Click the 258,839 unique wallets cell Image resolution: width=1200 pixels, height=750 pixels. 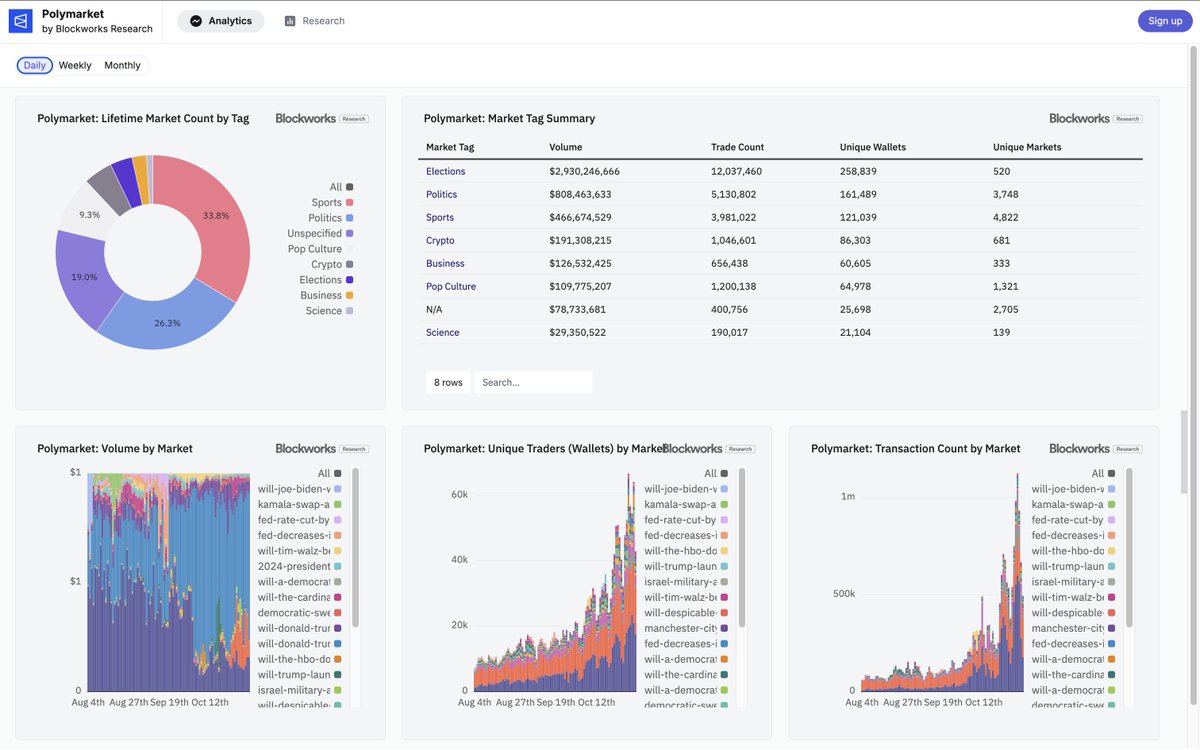[x=858, y=171]
